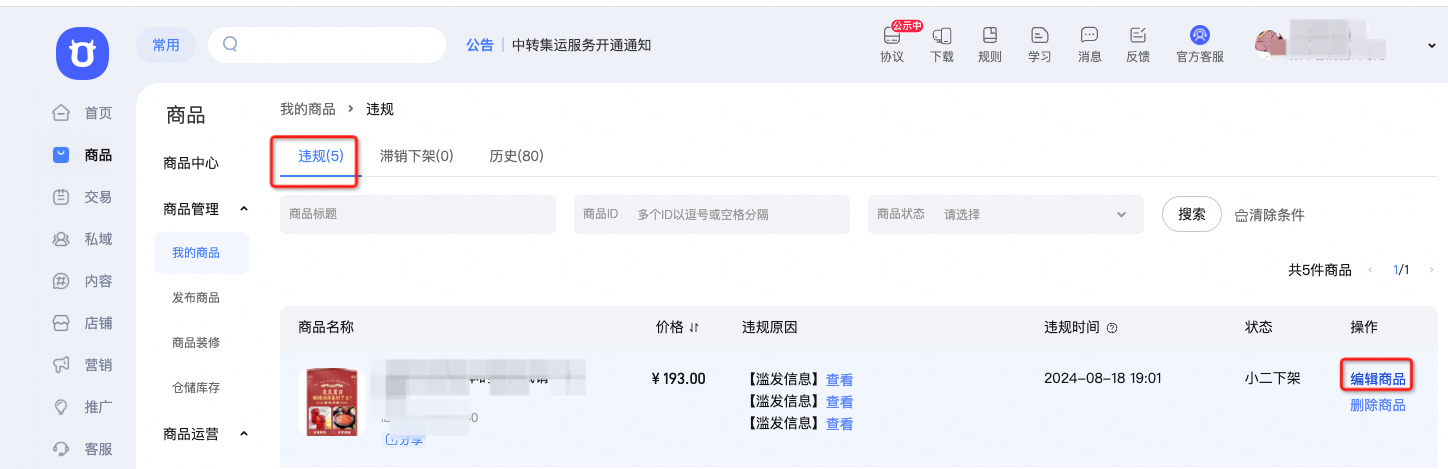Go to 首页 in left sidebar
This screenshot has height=469, width=1448.
[83, 113]
